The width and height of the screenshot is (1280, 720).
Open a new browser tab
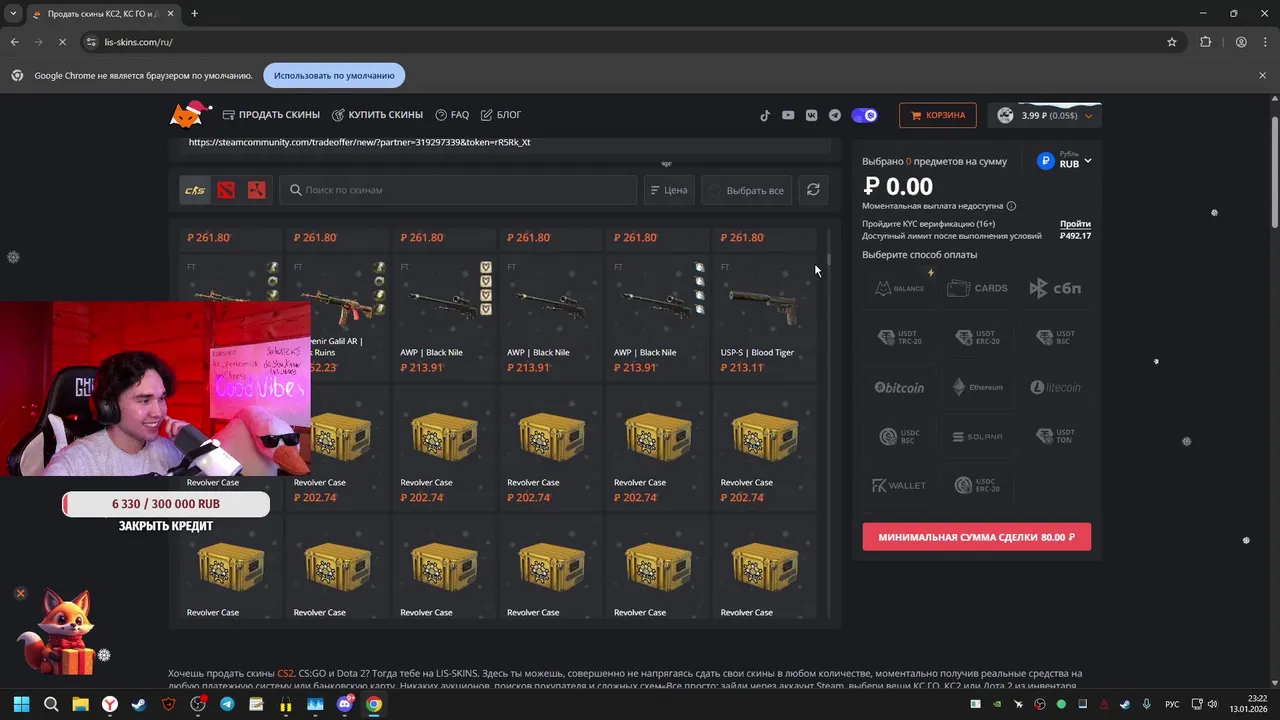coord(194,13)
